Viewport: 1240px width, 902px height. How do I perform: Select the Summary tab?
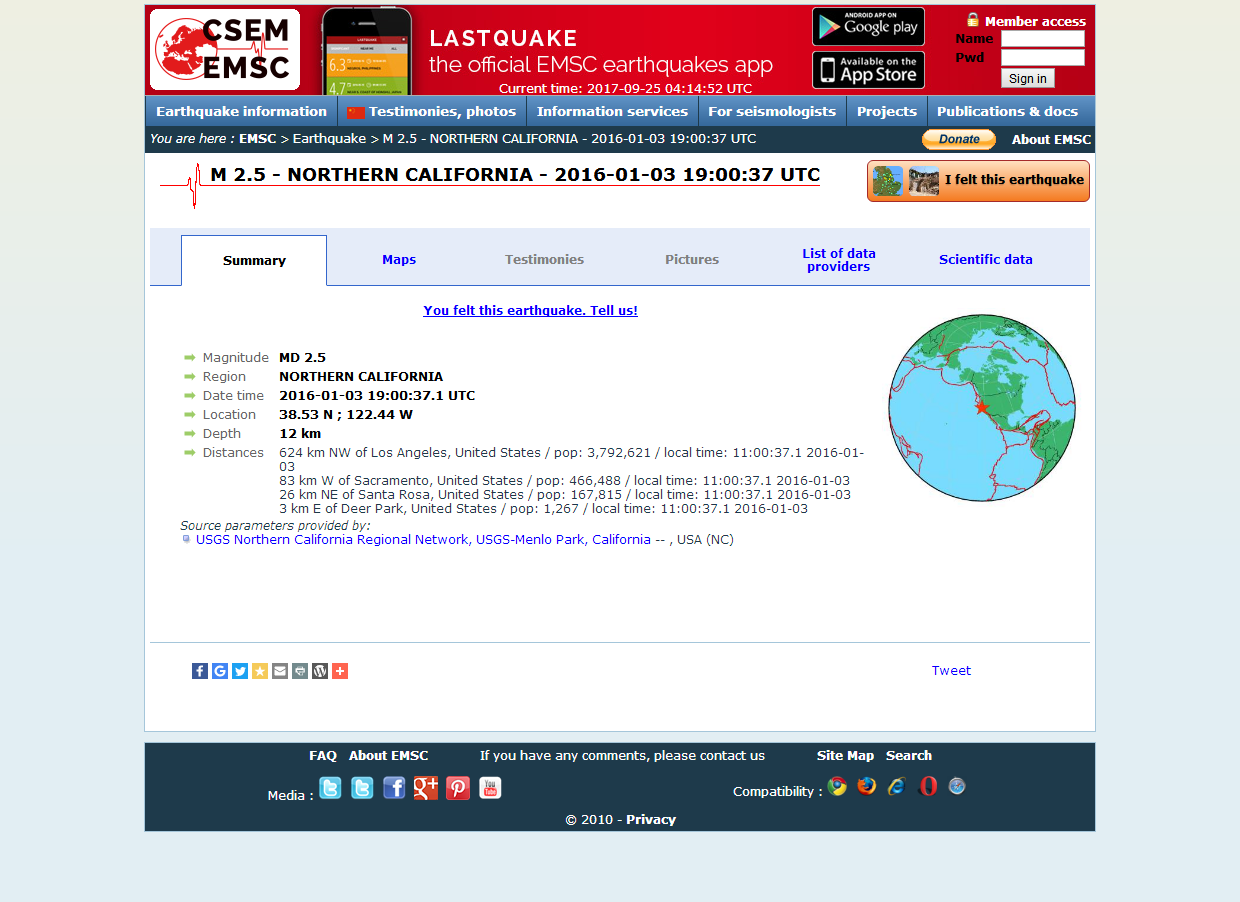[x=254, y=260]
